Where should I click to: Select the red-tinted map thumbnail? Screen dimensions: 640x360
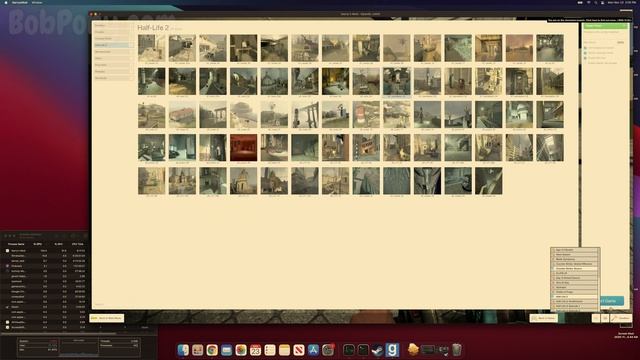tap(244, 148)
